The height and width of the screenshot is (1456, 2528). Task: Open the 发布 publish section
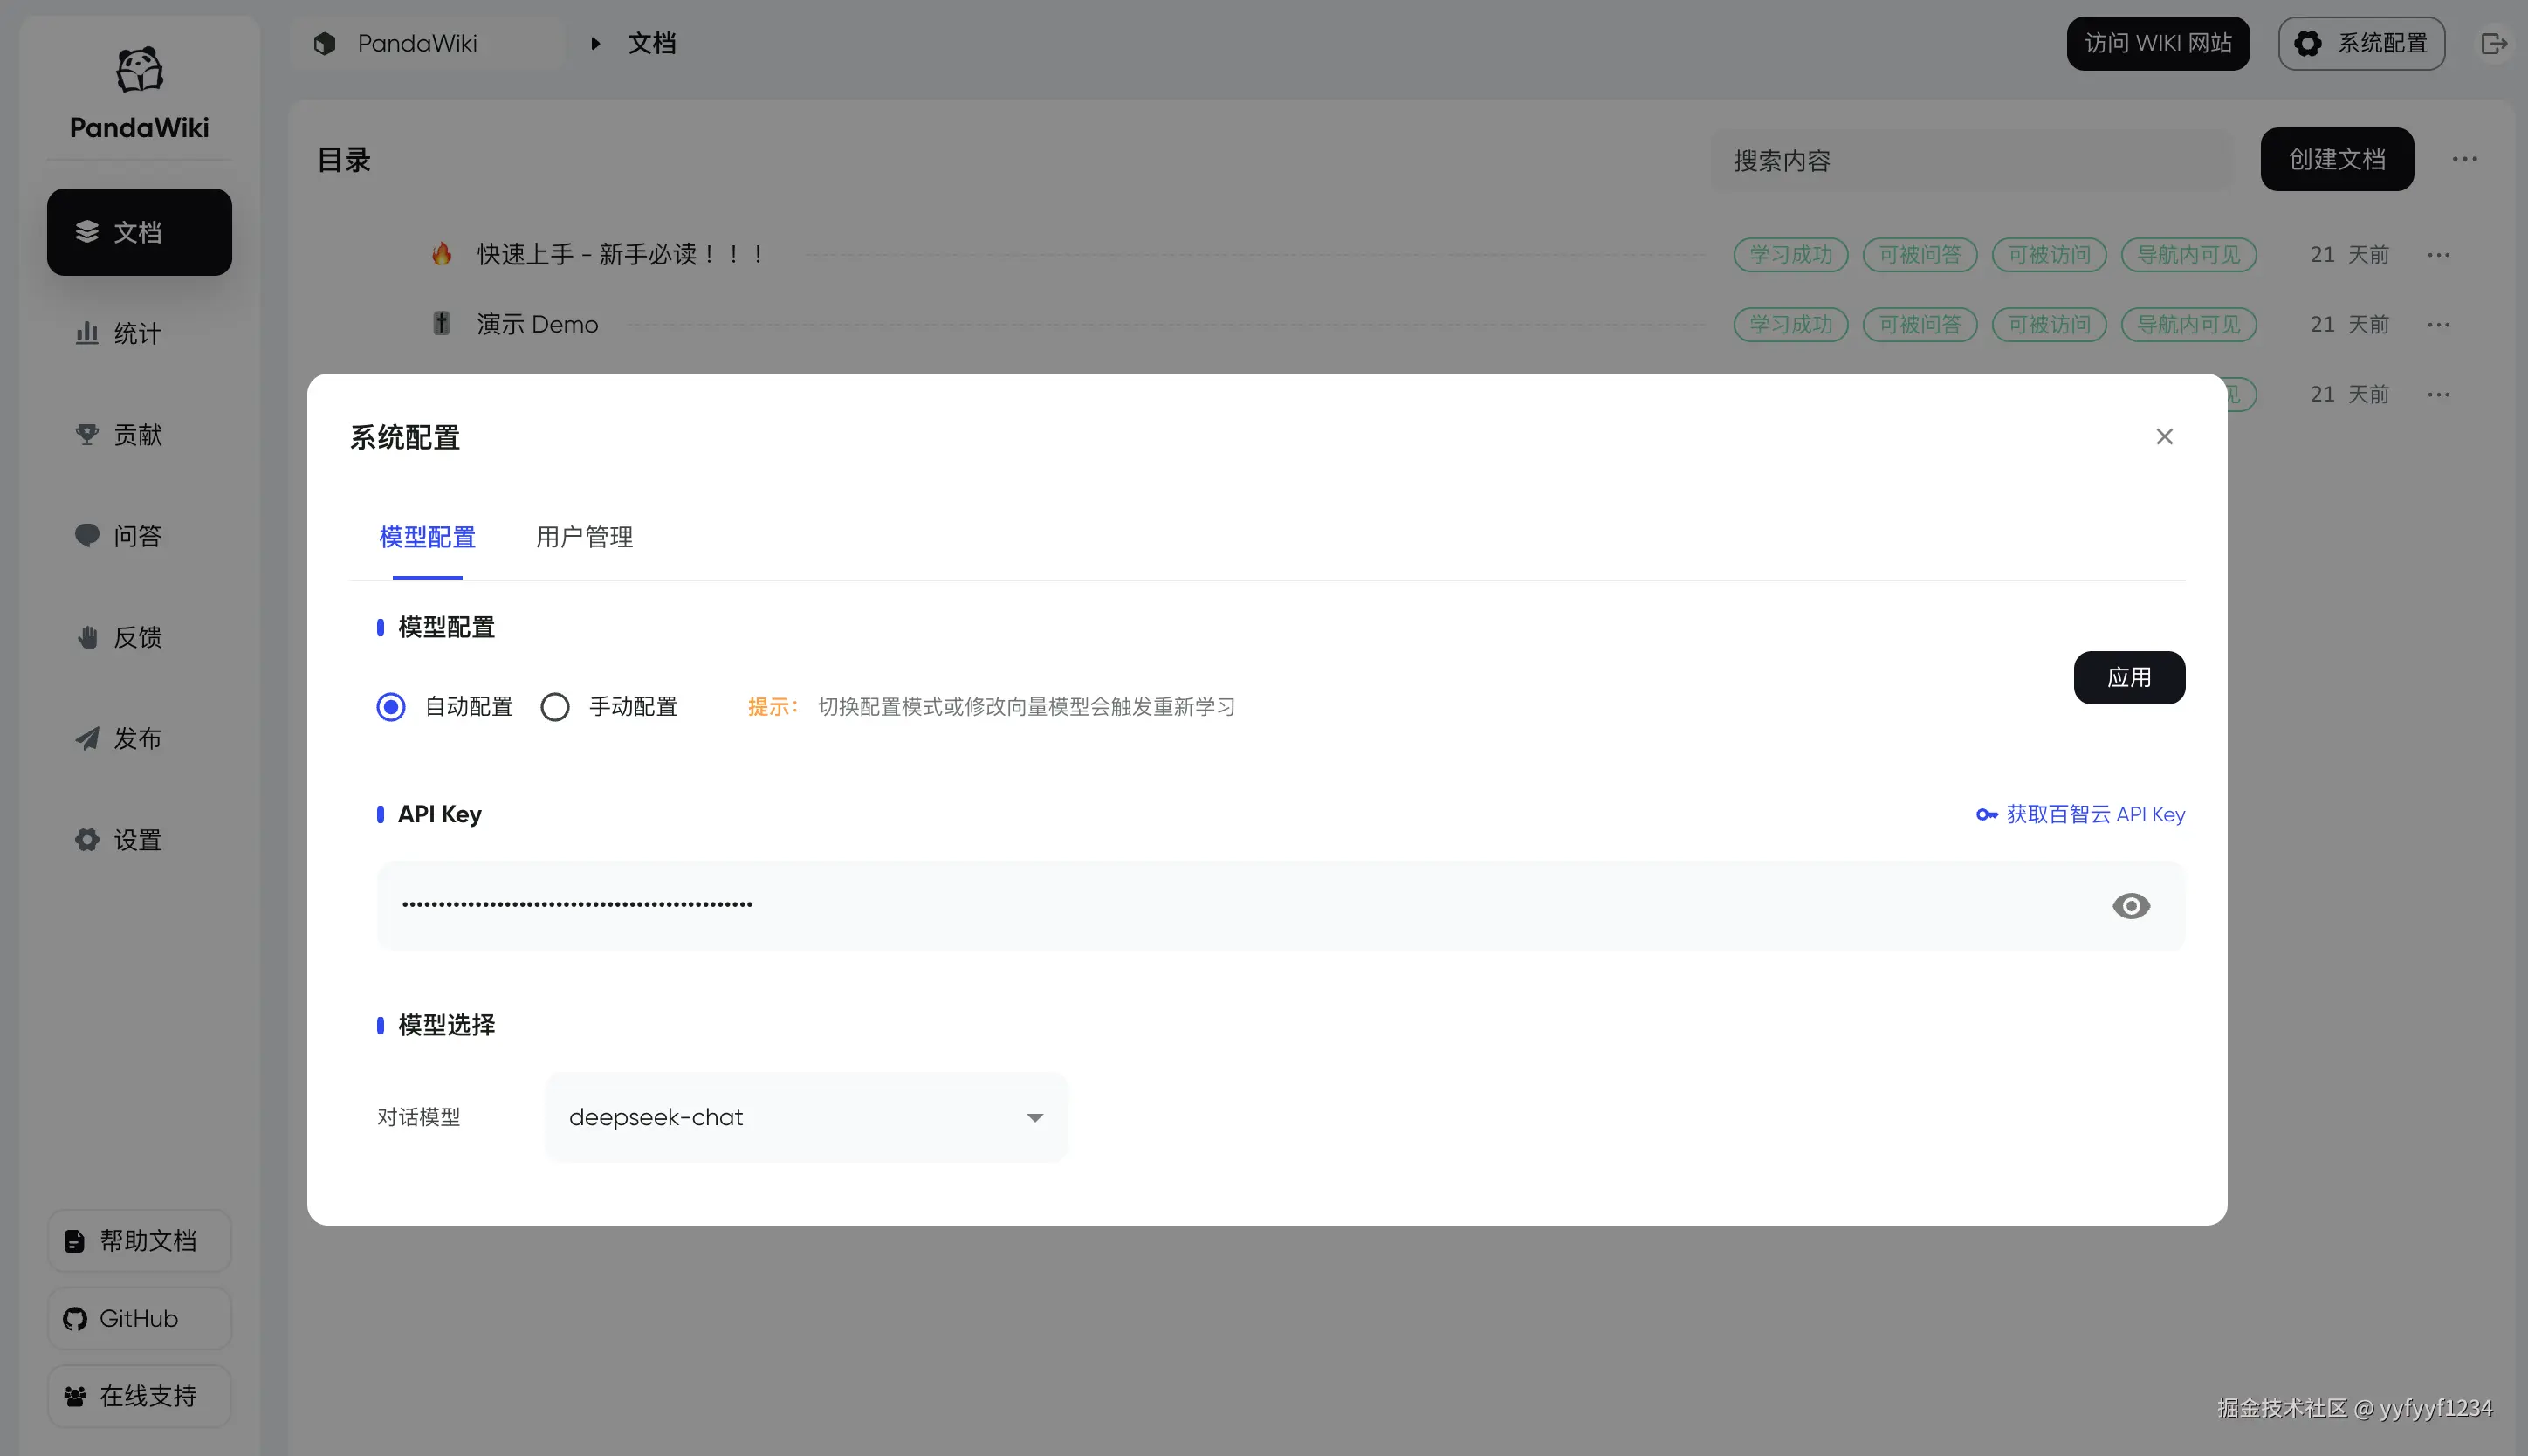(138, 738)
